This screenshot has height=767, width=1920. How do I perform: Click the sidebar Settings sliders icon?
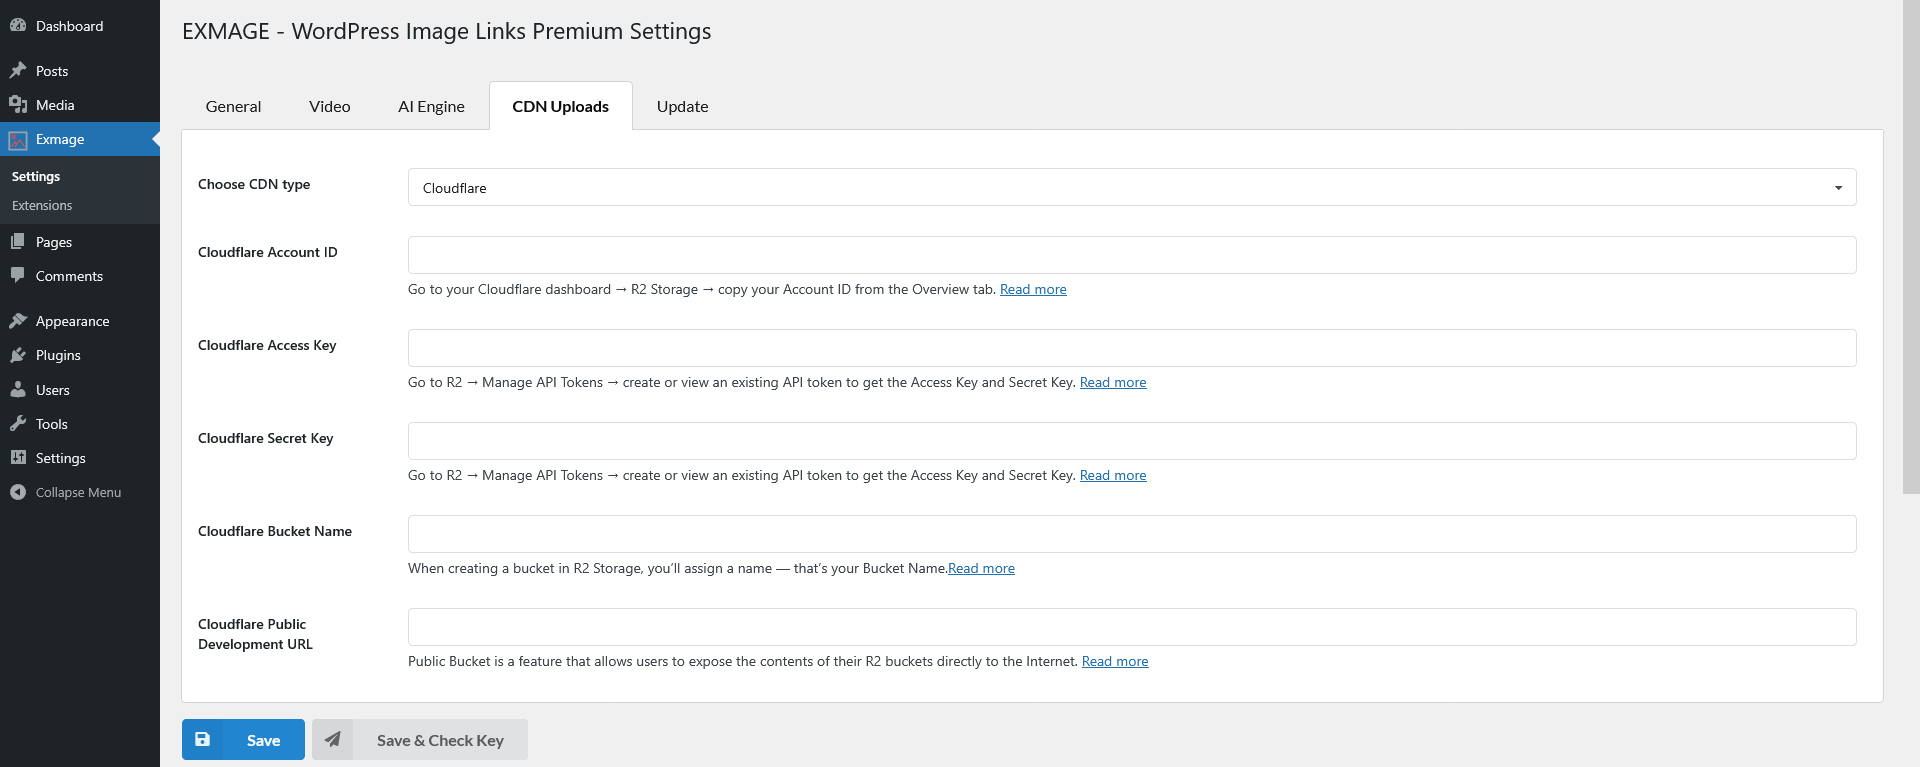[18, 458]
